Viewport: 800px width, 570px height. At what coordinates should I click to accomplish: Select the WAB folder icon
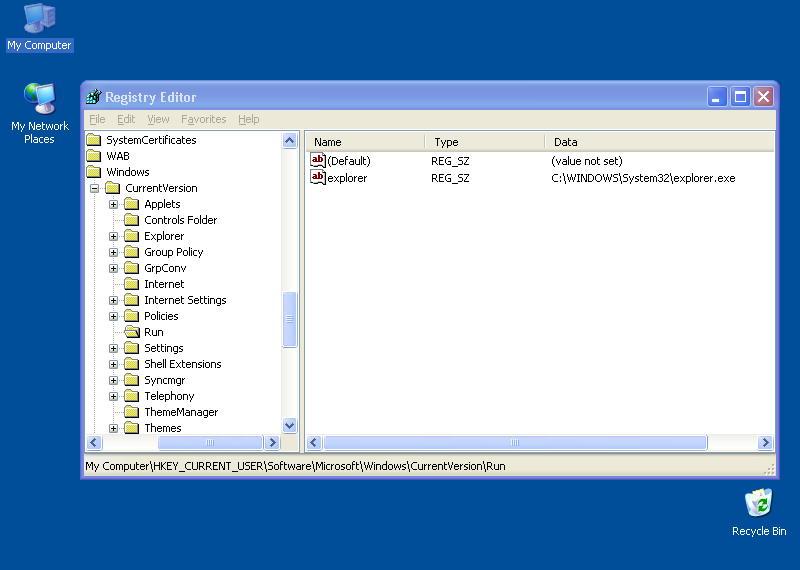click(94, 156)
